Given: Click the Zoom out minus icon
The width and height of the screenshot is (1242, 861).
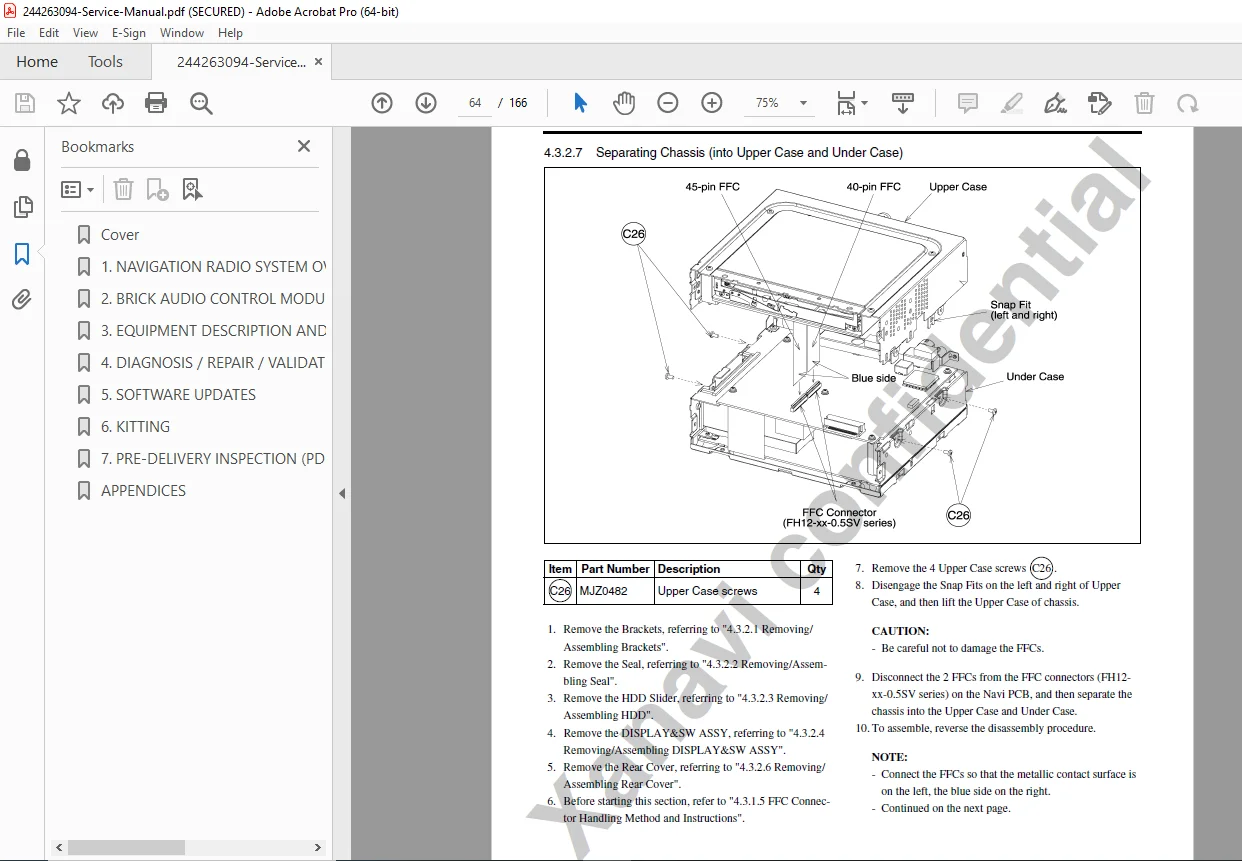Looking at the screenshot, I should [x=668, y=103].
